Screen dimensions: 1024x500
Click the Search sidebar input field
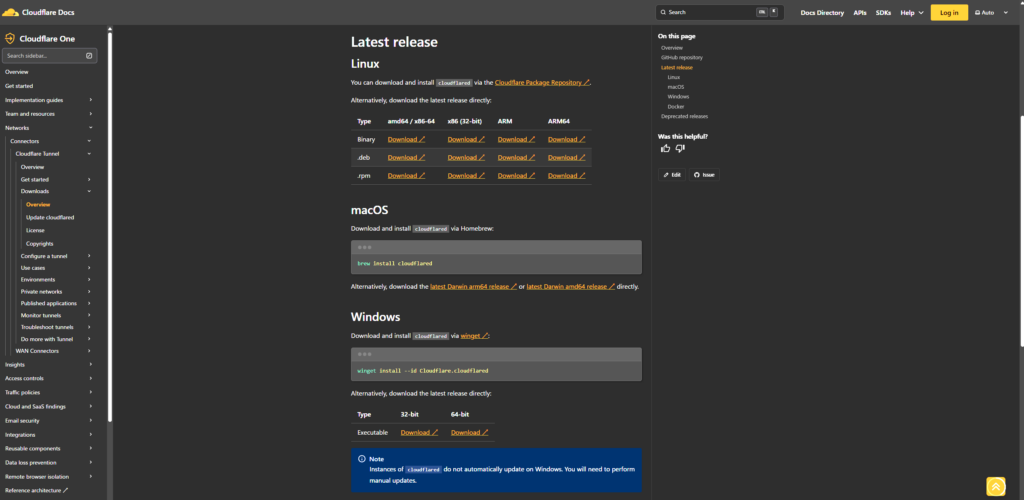pos(50,56)
